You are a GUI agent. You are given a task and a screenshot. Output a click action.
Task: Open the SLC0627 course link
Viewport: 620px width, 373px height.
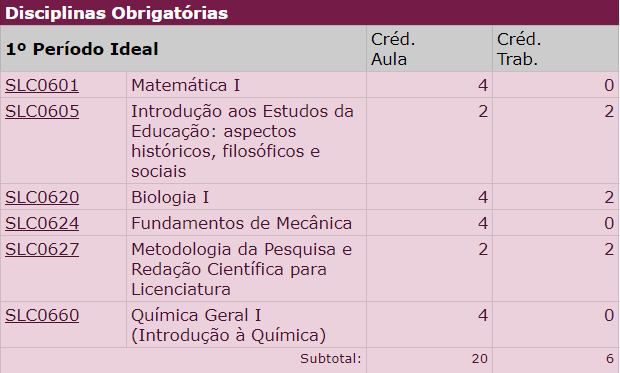click(x=42, y=250)
